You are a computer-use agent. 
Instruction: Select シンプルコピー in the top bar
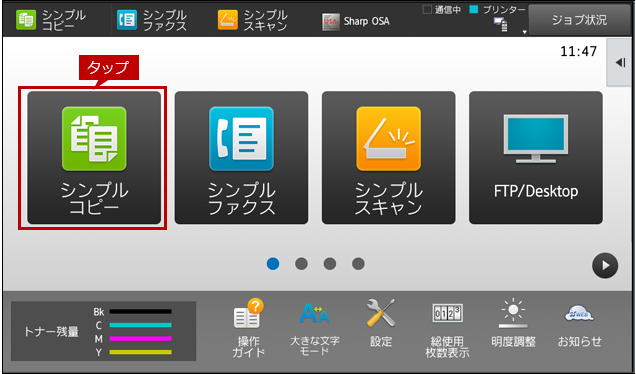point(51,20)
